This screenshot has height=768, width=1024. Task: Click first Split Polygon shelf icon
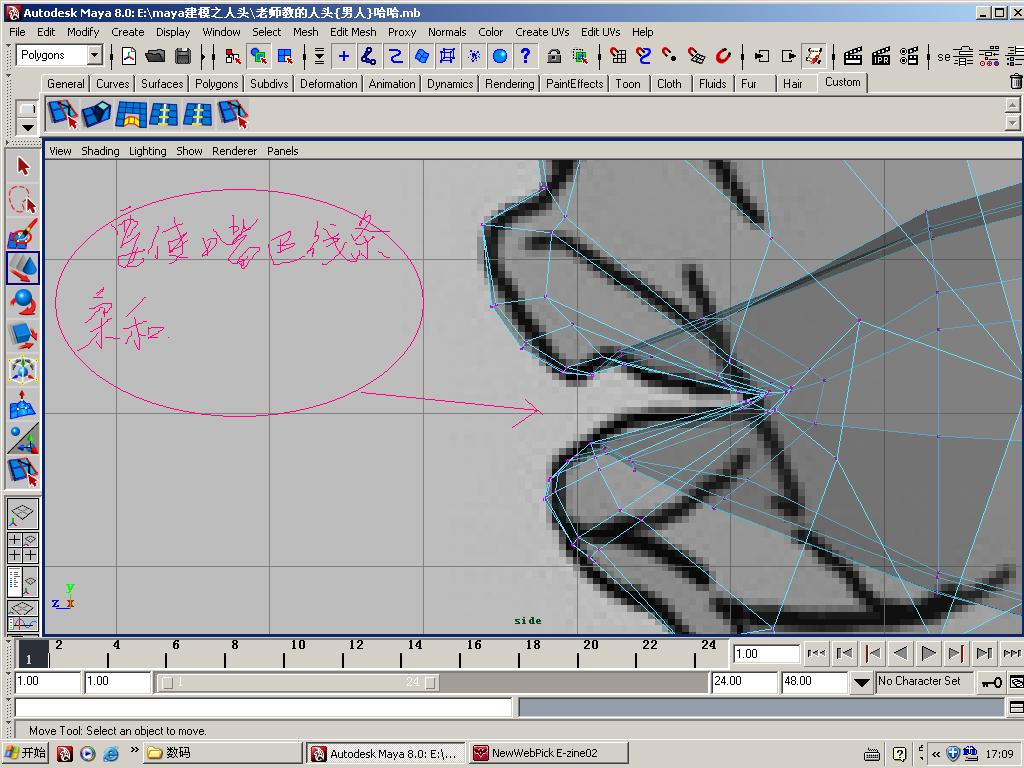(63, 114)
